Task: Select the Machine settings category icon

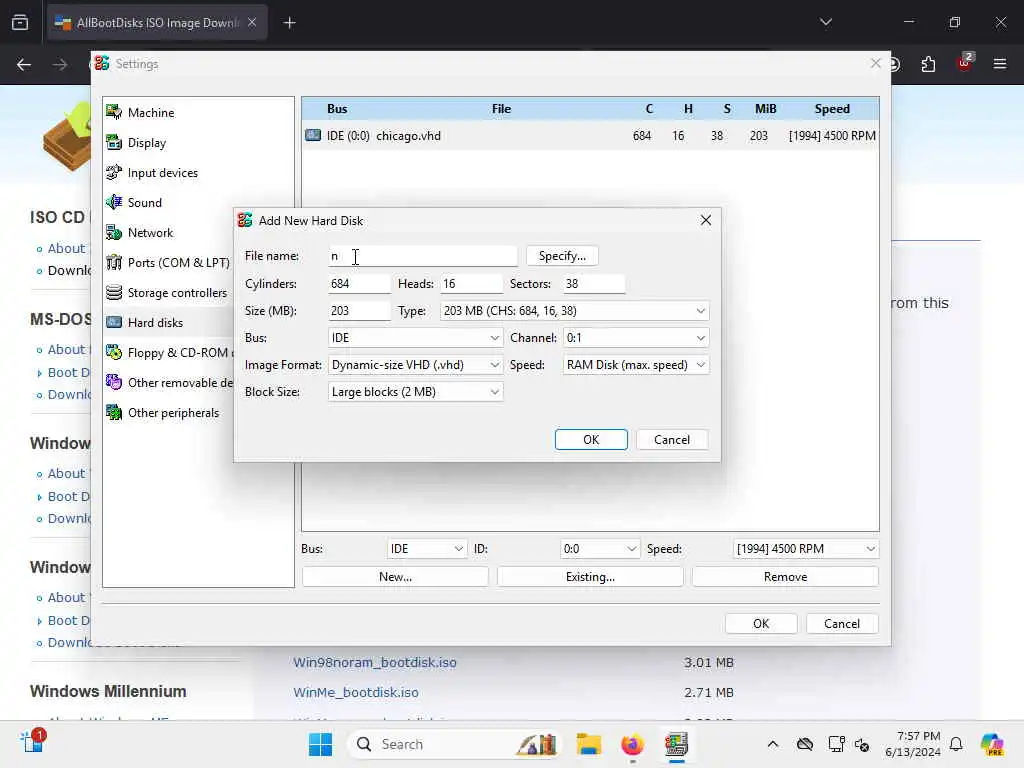Action: [114, 112]
